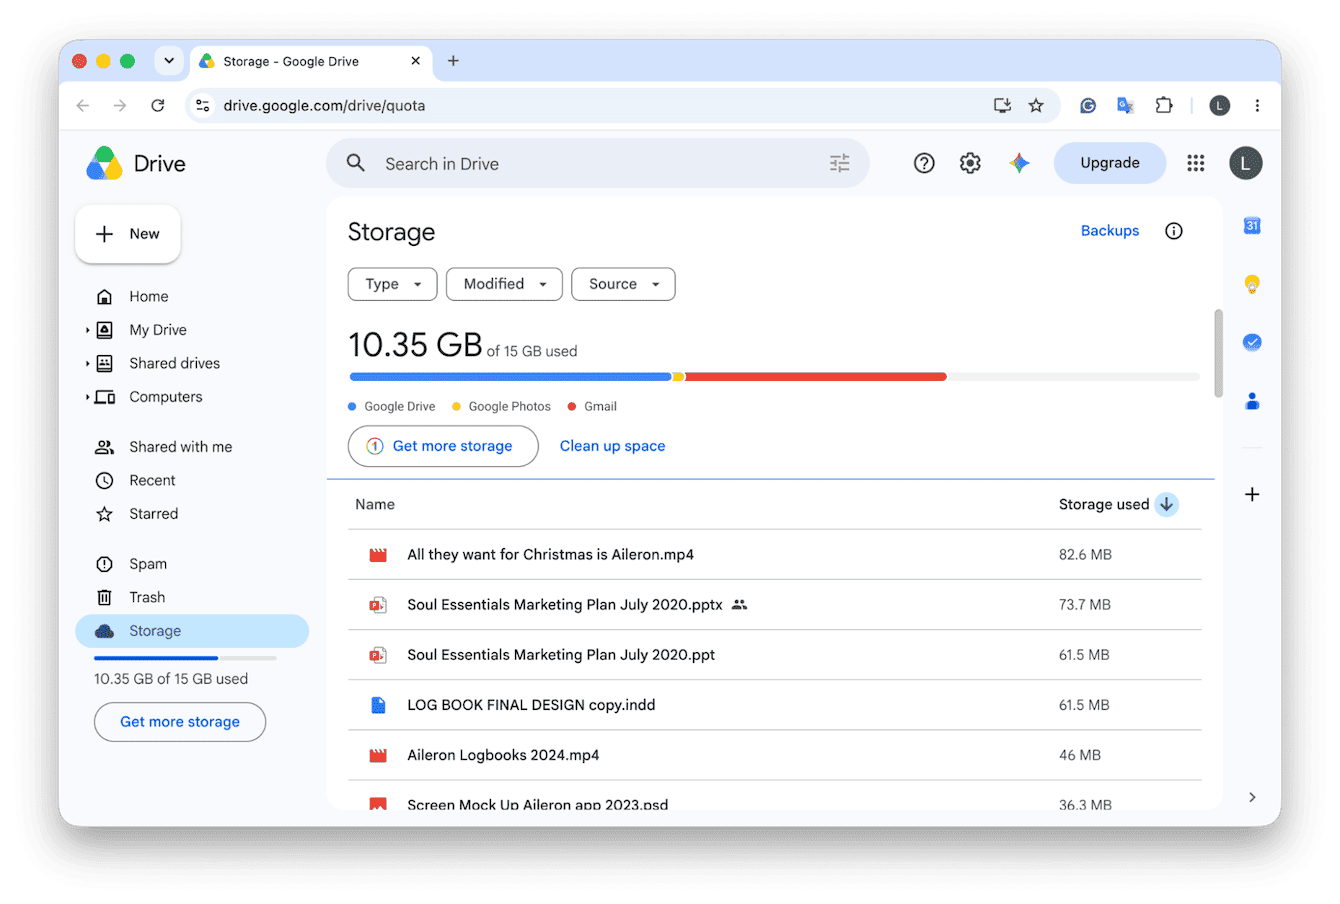Open a new browser tab
This screenshot has height=904, width=1340.
coord(453,61)
